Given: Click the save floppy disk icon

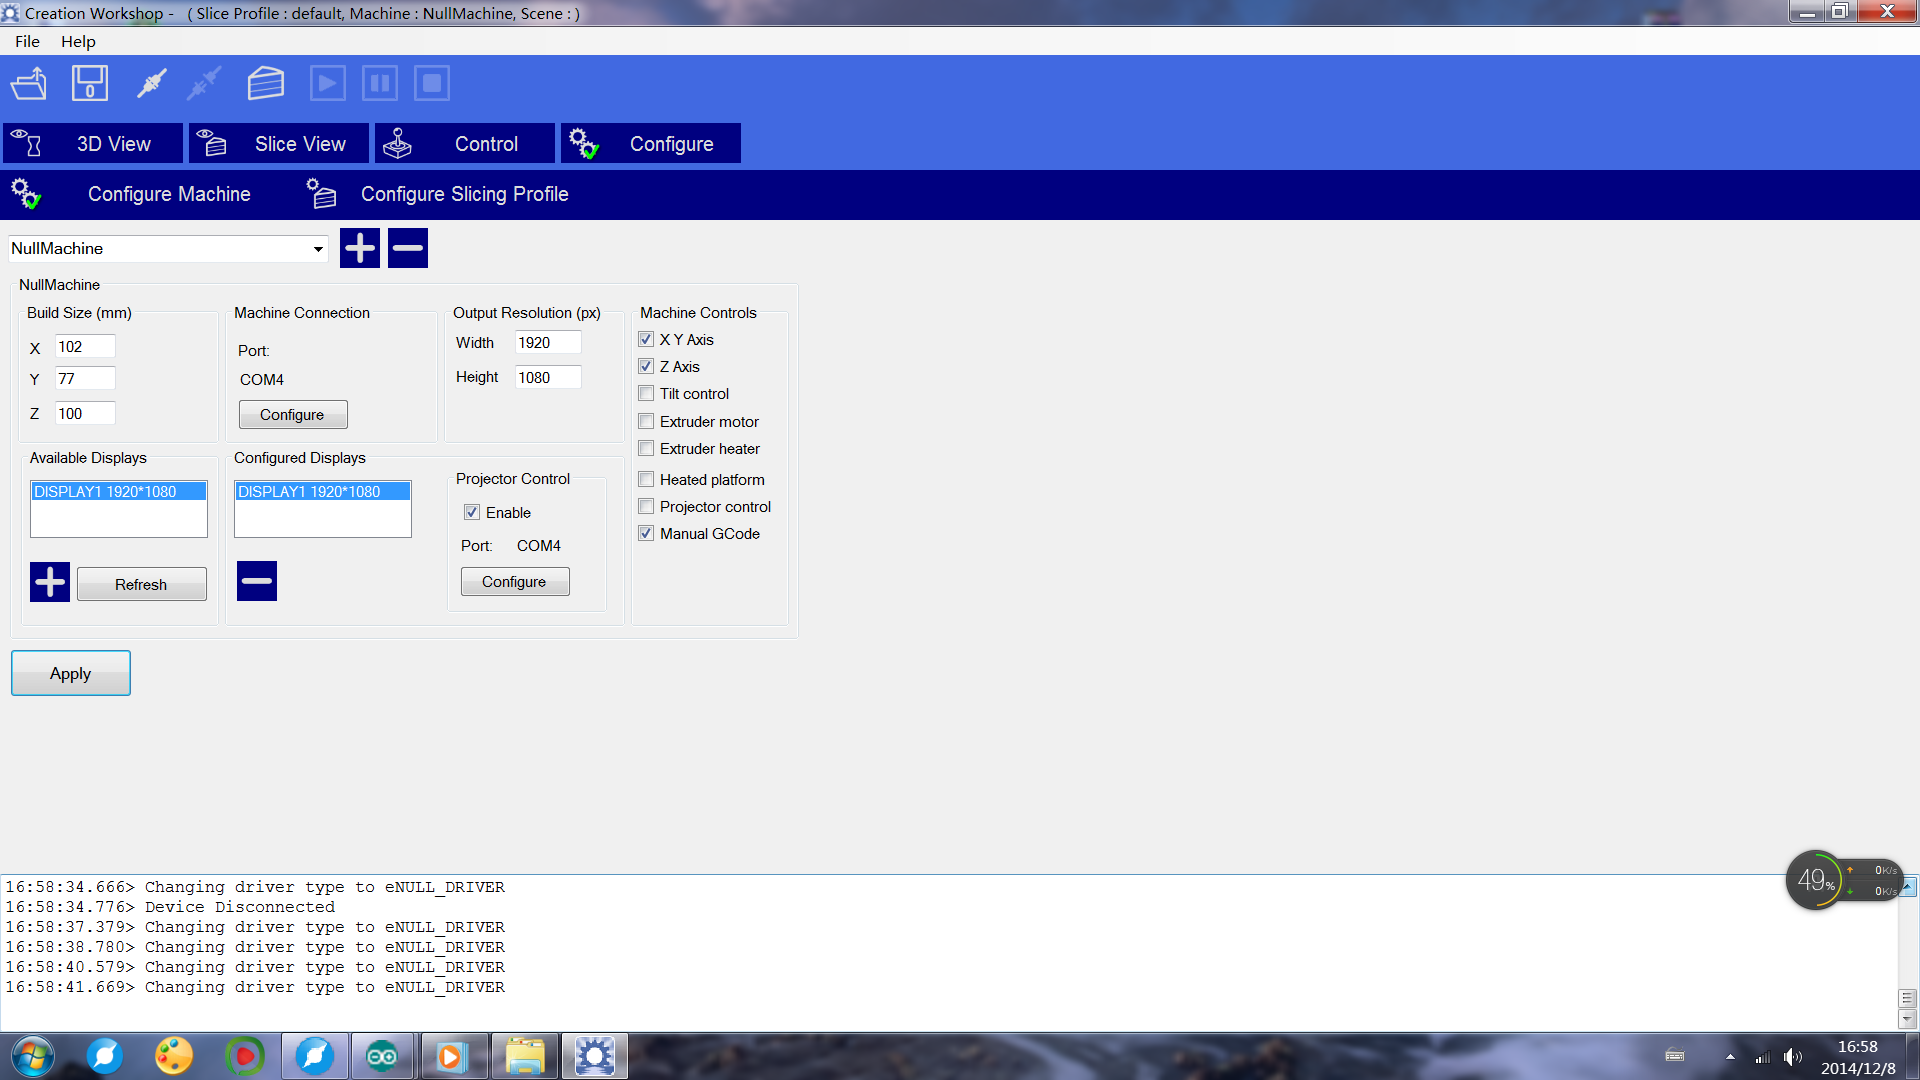Looking at the screenshot, I should coord(89,84).
